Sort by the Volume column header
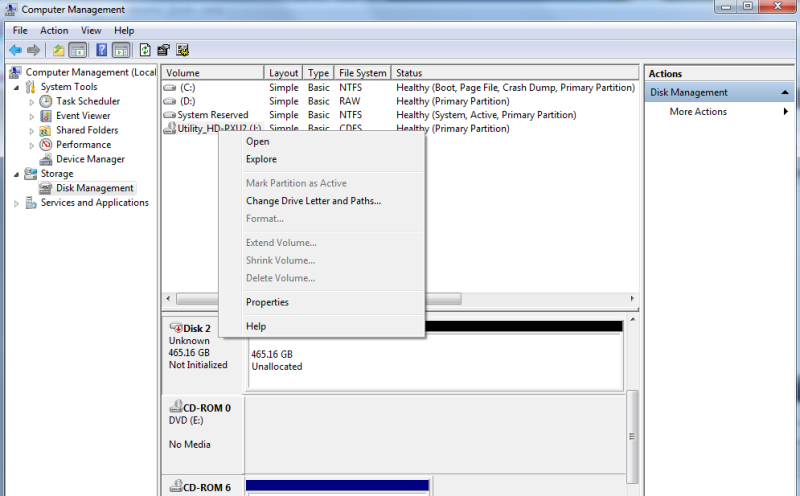The image size is (800, 496). 213,73
